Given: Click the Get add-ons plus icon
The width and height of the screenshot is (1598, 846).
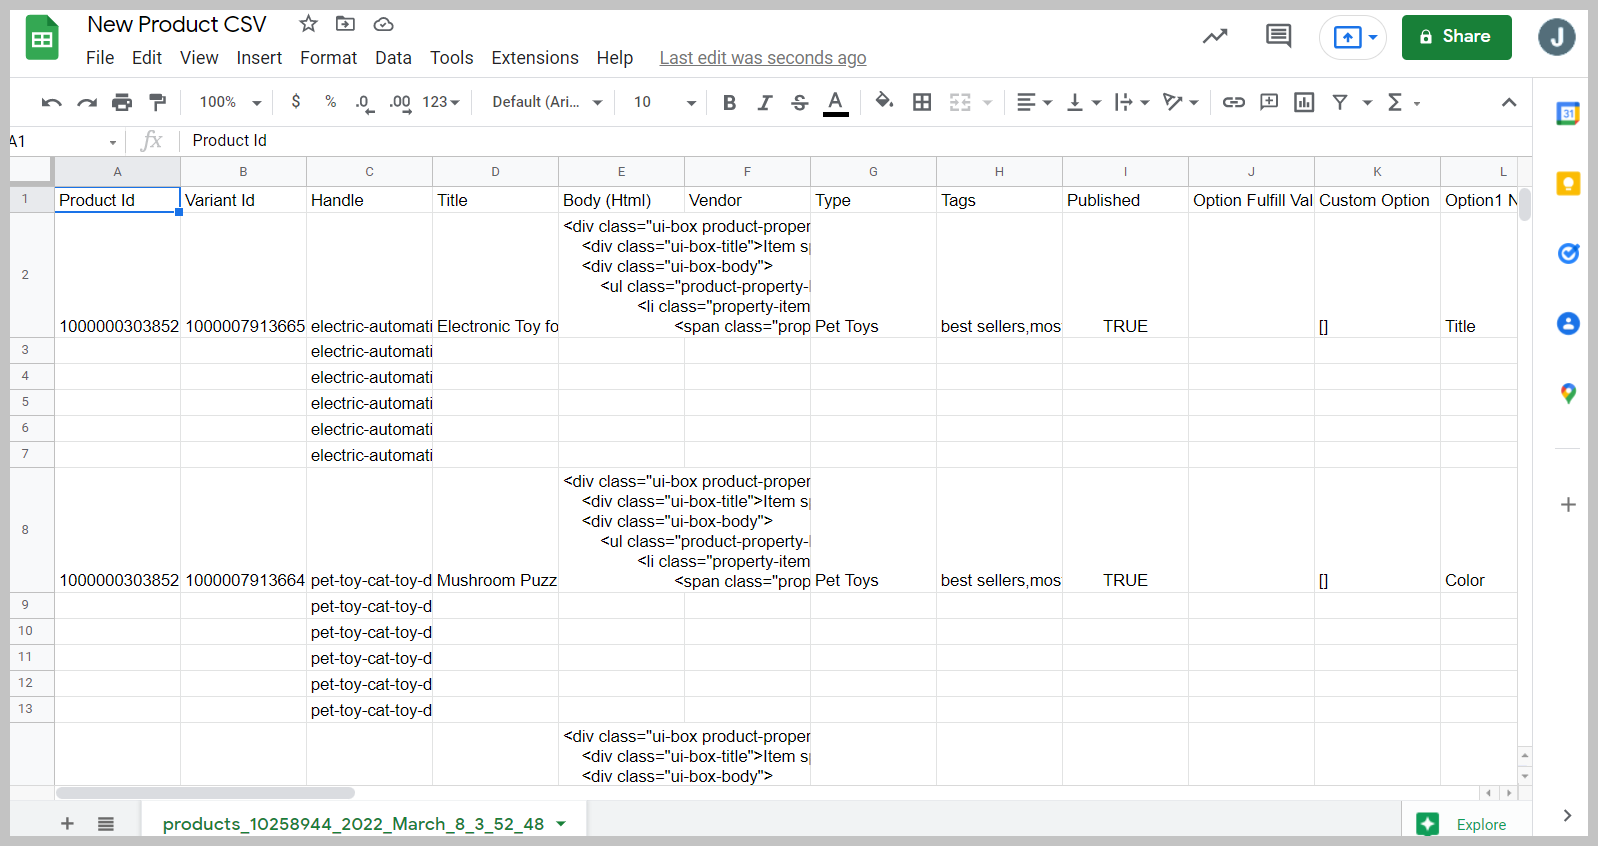Looking at the screenshot, I should click(x=1568, y=504).
